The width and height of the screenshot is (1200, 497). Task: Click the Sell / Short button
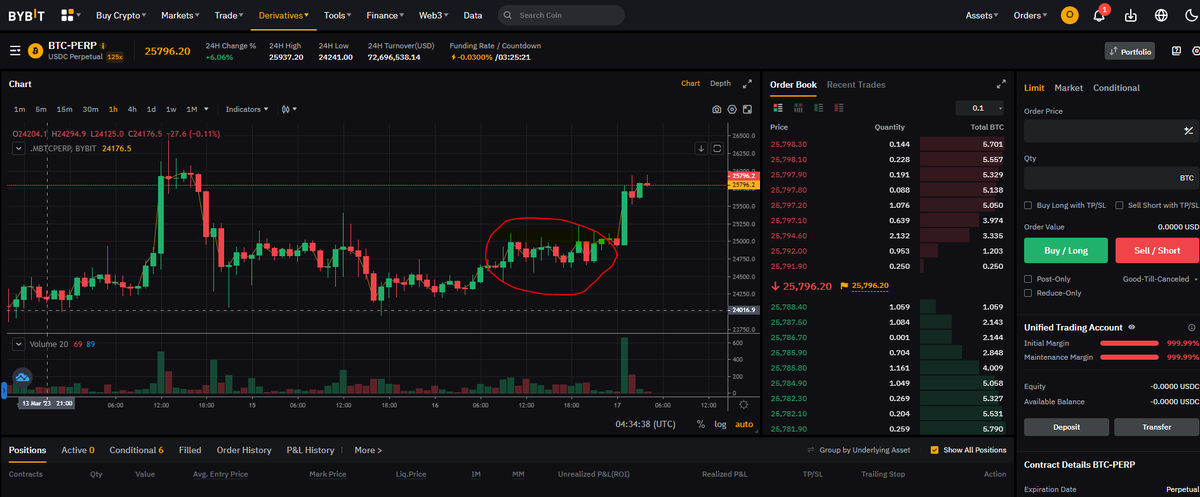click(x=1156, y=250)
